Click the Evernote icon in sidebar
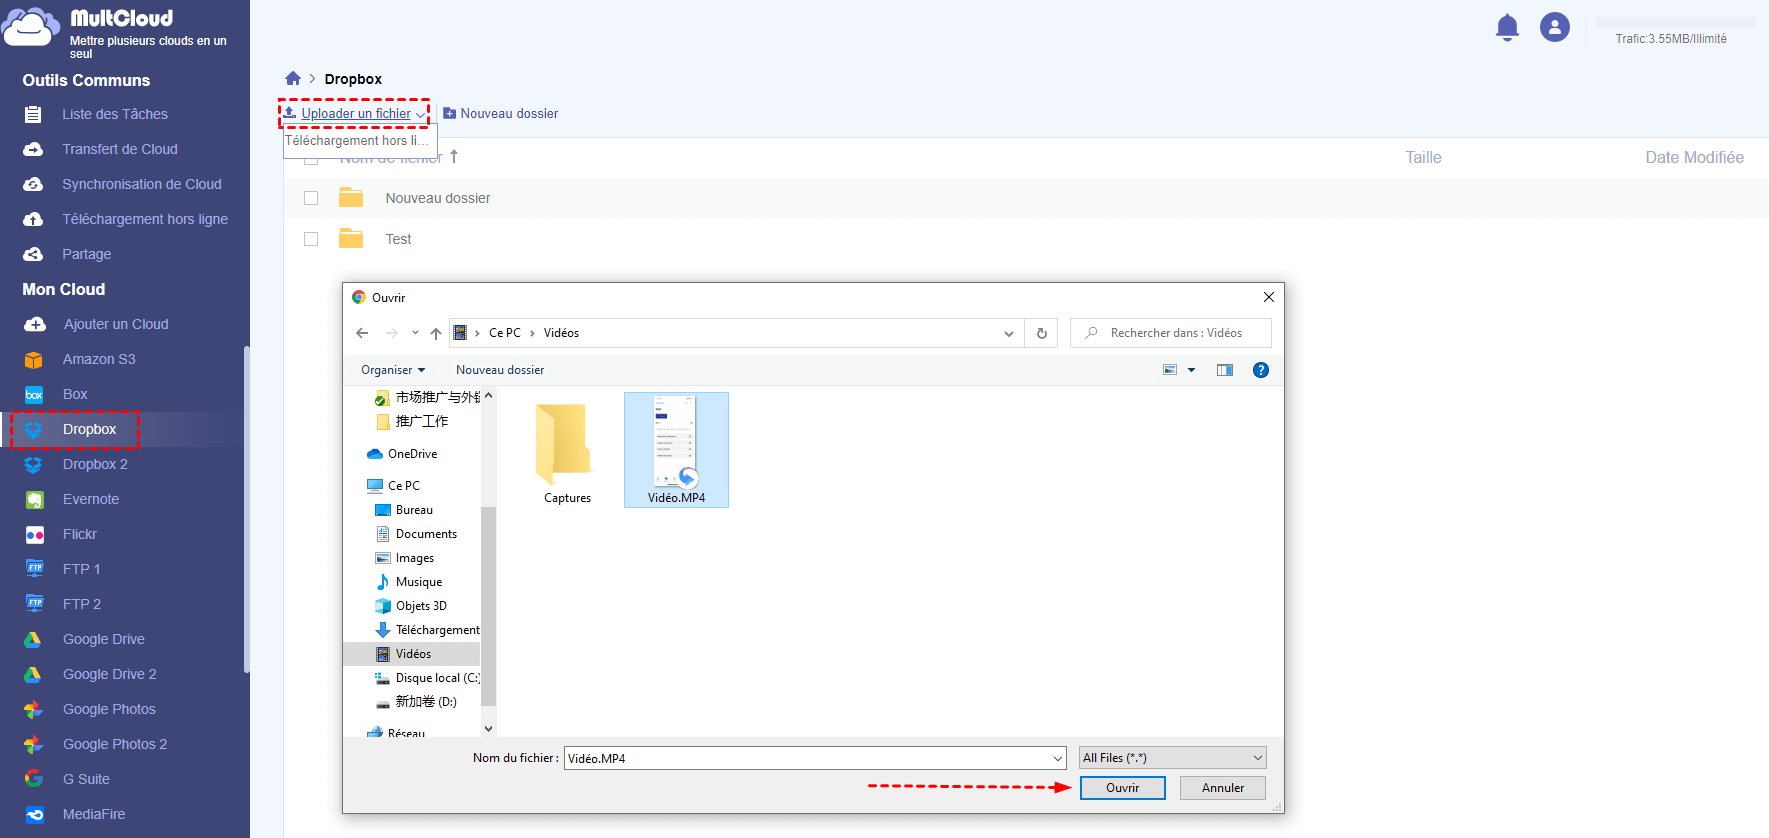The height and width of the screenshot is (838, 1769). click(x=34, y=499)
